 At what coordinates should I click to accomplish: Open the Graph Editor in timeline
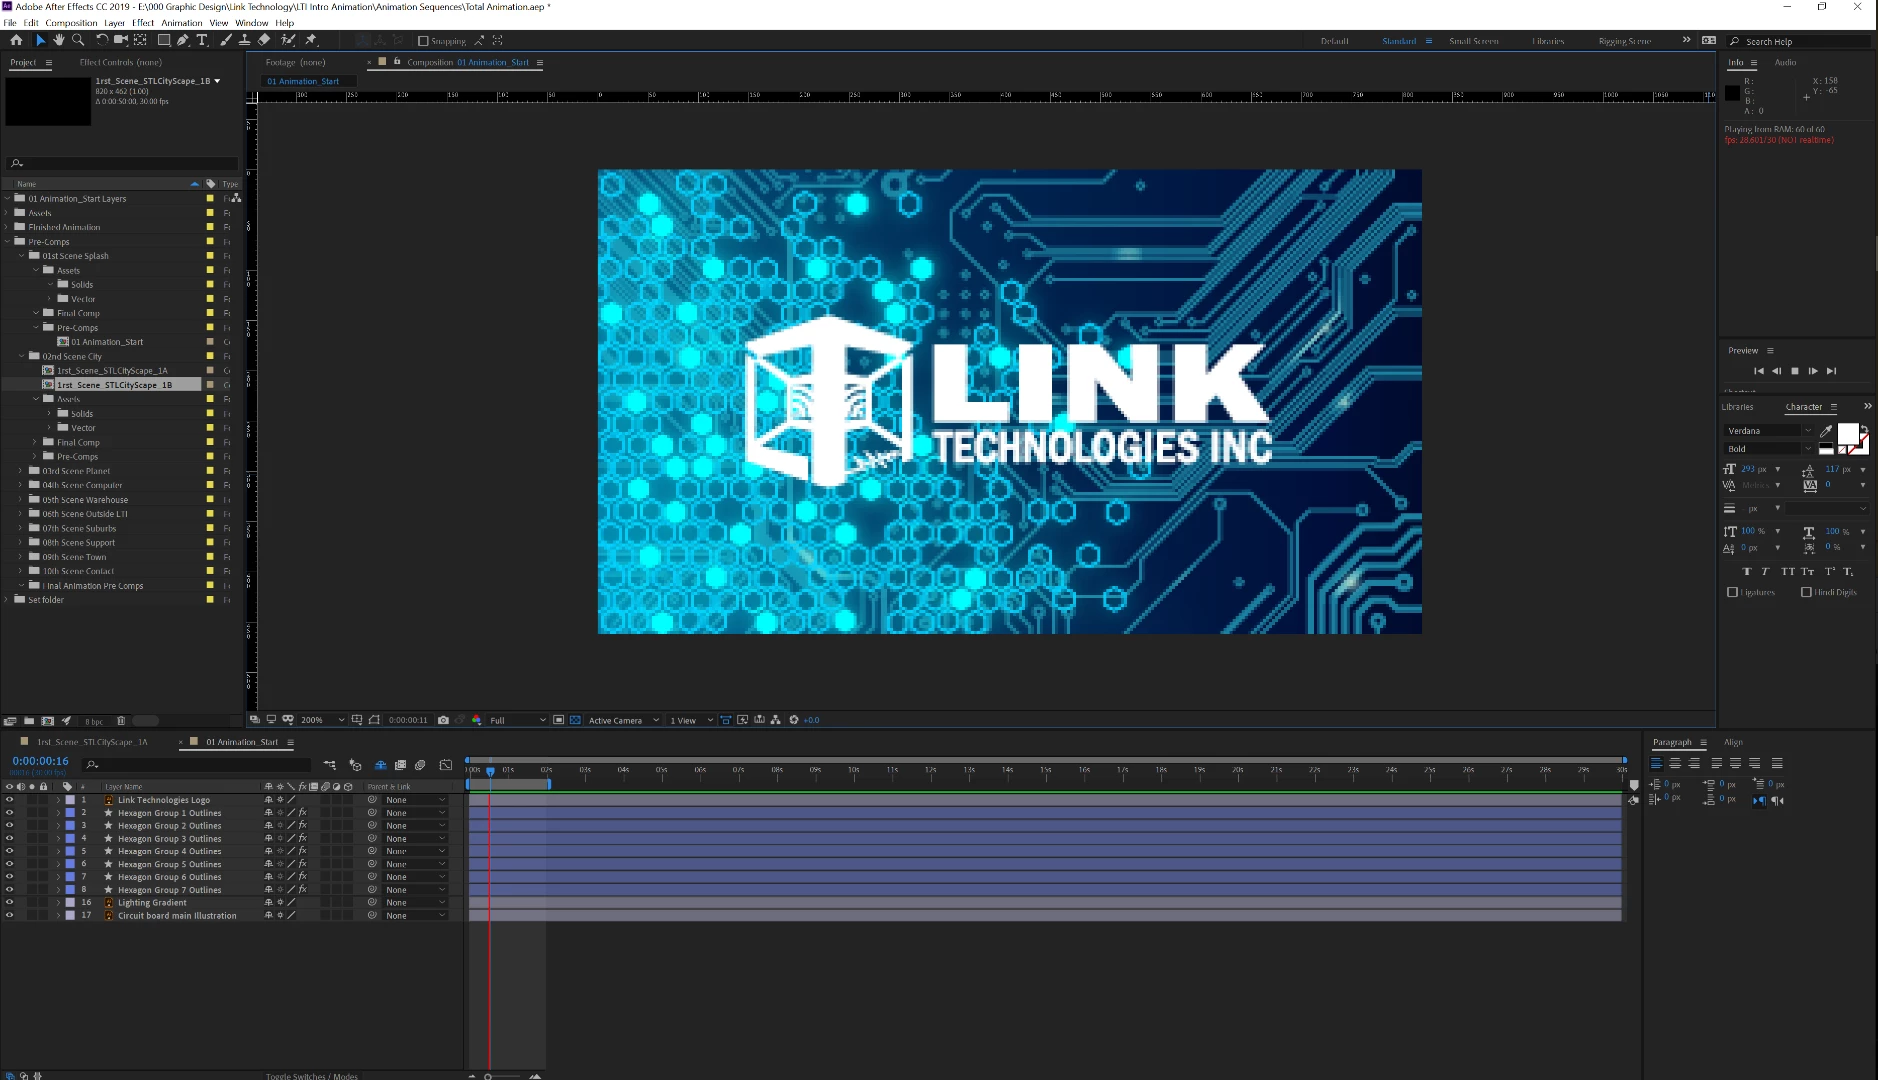tap(446, 765)
